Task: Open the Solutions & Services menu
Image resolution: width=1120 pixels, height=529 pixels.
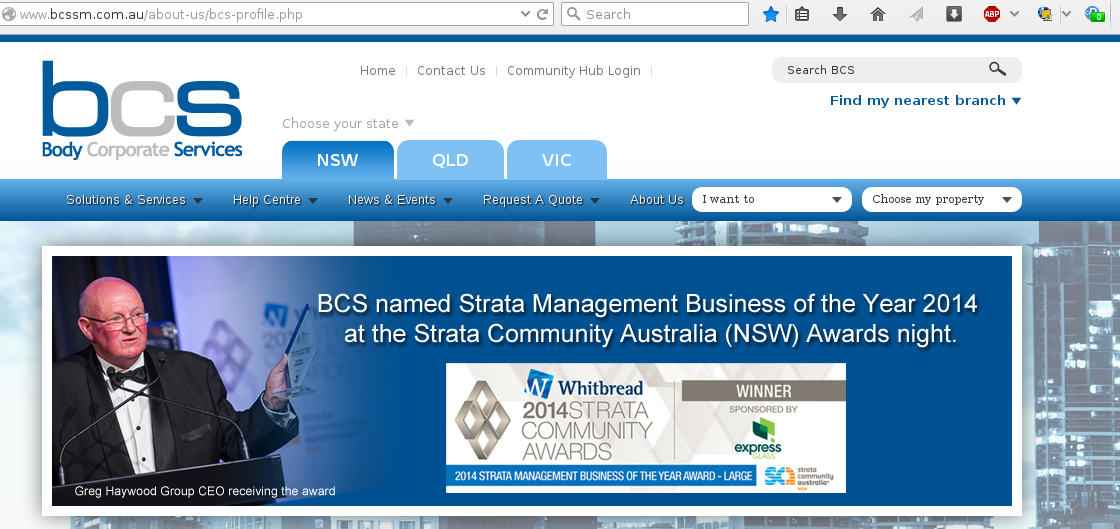Action: click(x=134, y=200)
